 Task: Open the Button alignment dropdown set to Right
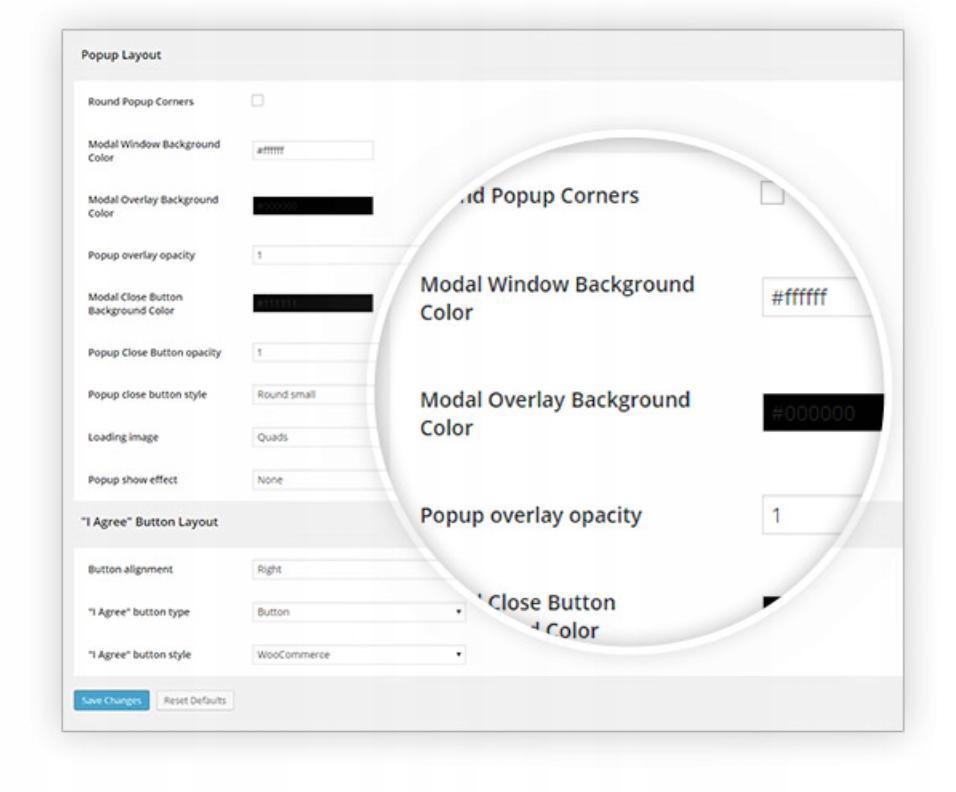(340, 570)
